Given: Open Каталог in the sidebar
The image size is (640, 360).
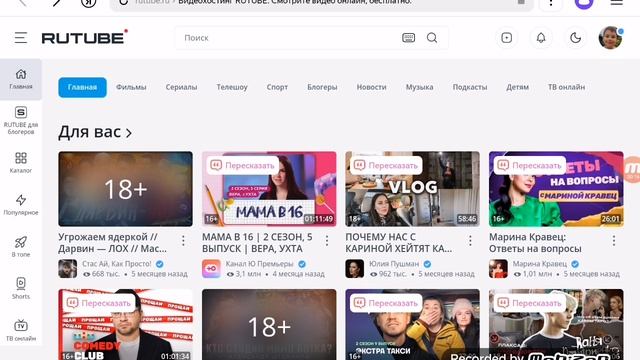Looking at the screenshot, I should (21, 163).
